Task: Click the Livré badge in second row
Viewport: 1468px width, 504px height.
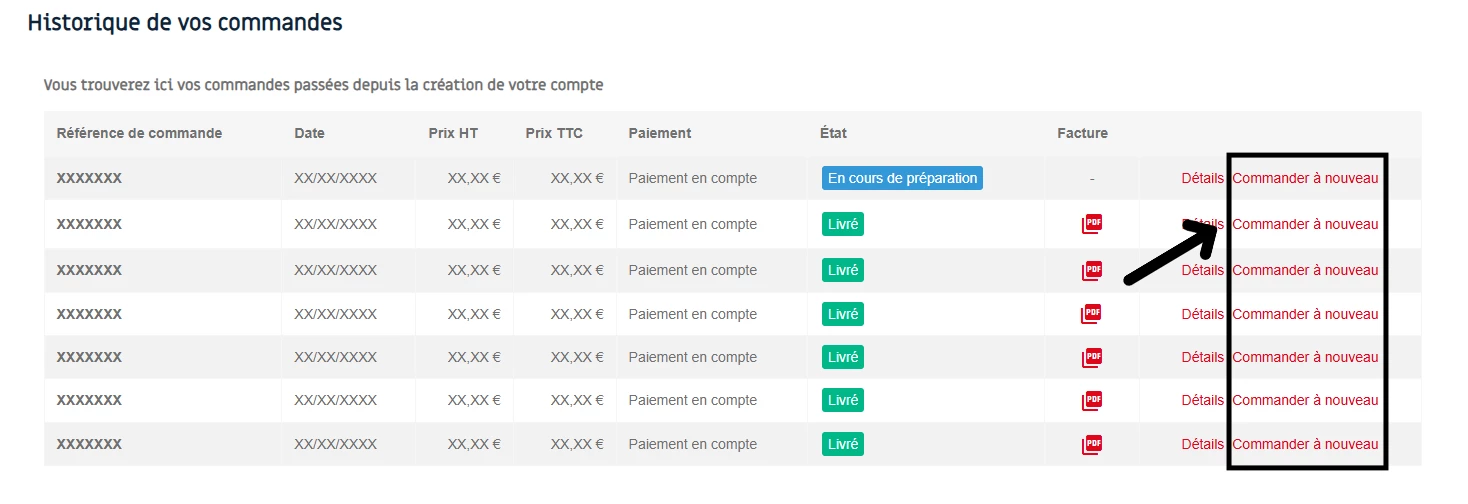Action: click(843, 224)
